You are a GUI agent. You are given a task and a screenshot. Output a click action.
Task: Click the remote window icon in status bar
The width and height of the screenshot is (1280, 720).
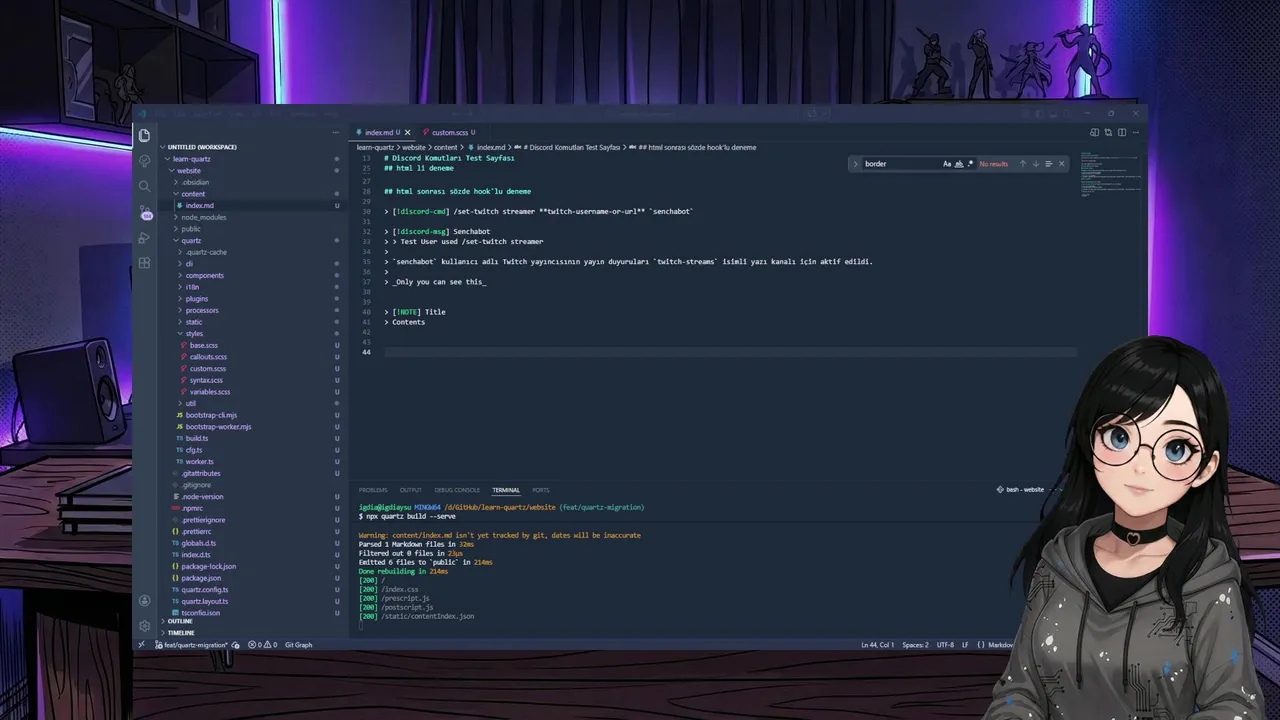click(141, 645)
